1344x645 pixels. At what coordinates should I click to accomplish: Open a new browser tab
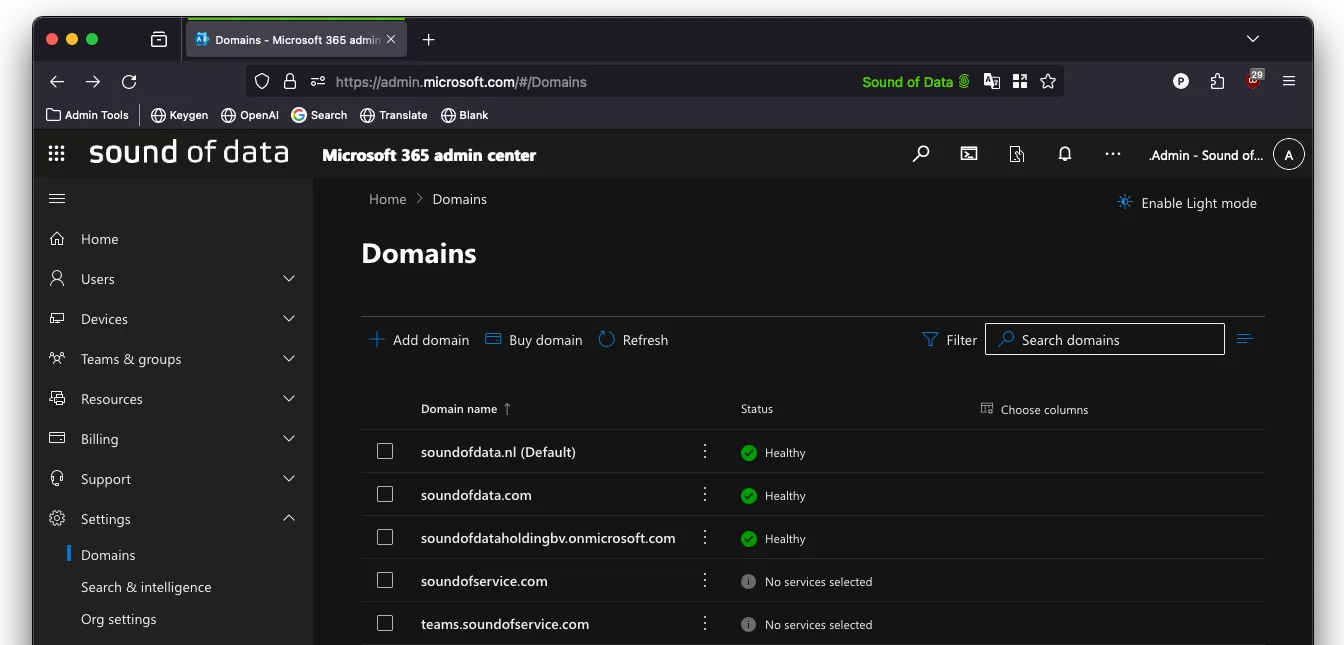[x=429, y=40]
